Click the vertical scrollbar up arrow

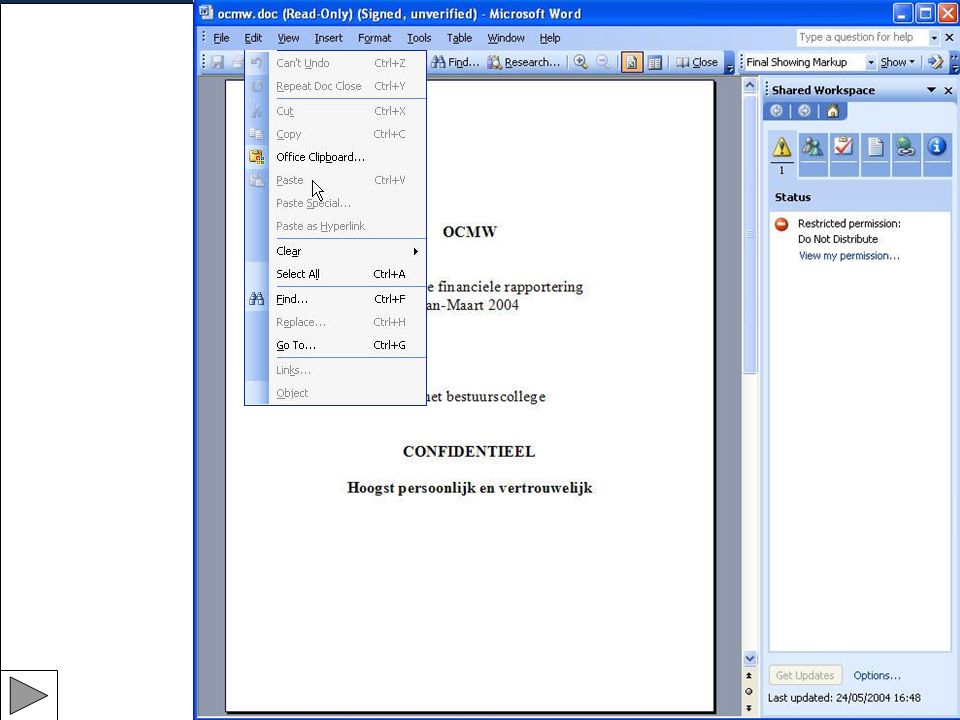tap(750, 85)
